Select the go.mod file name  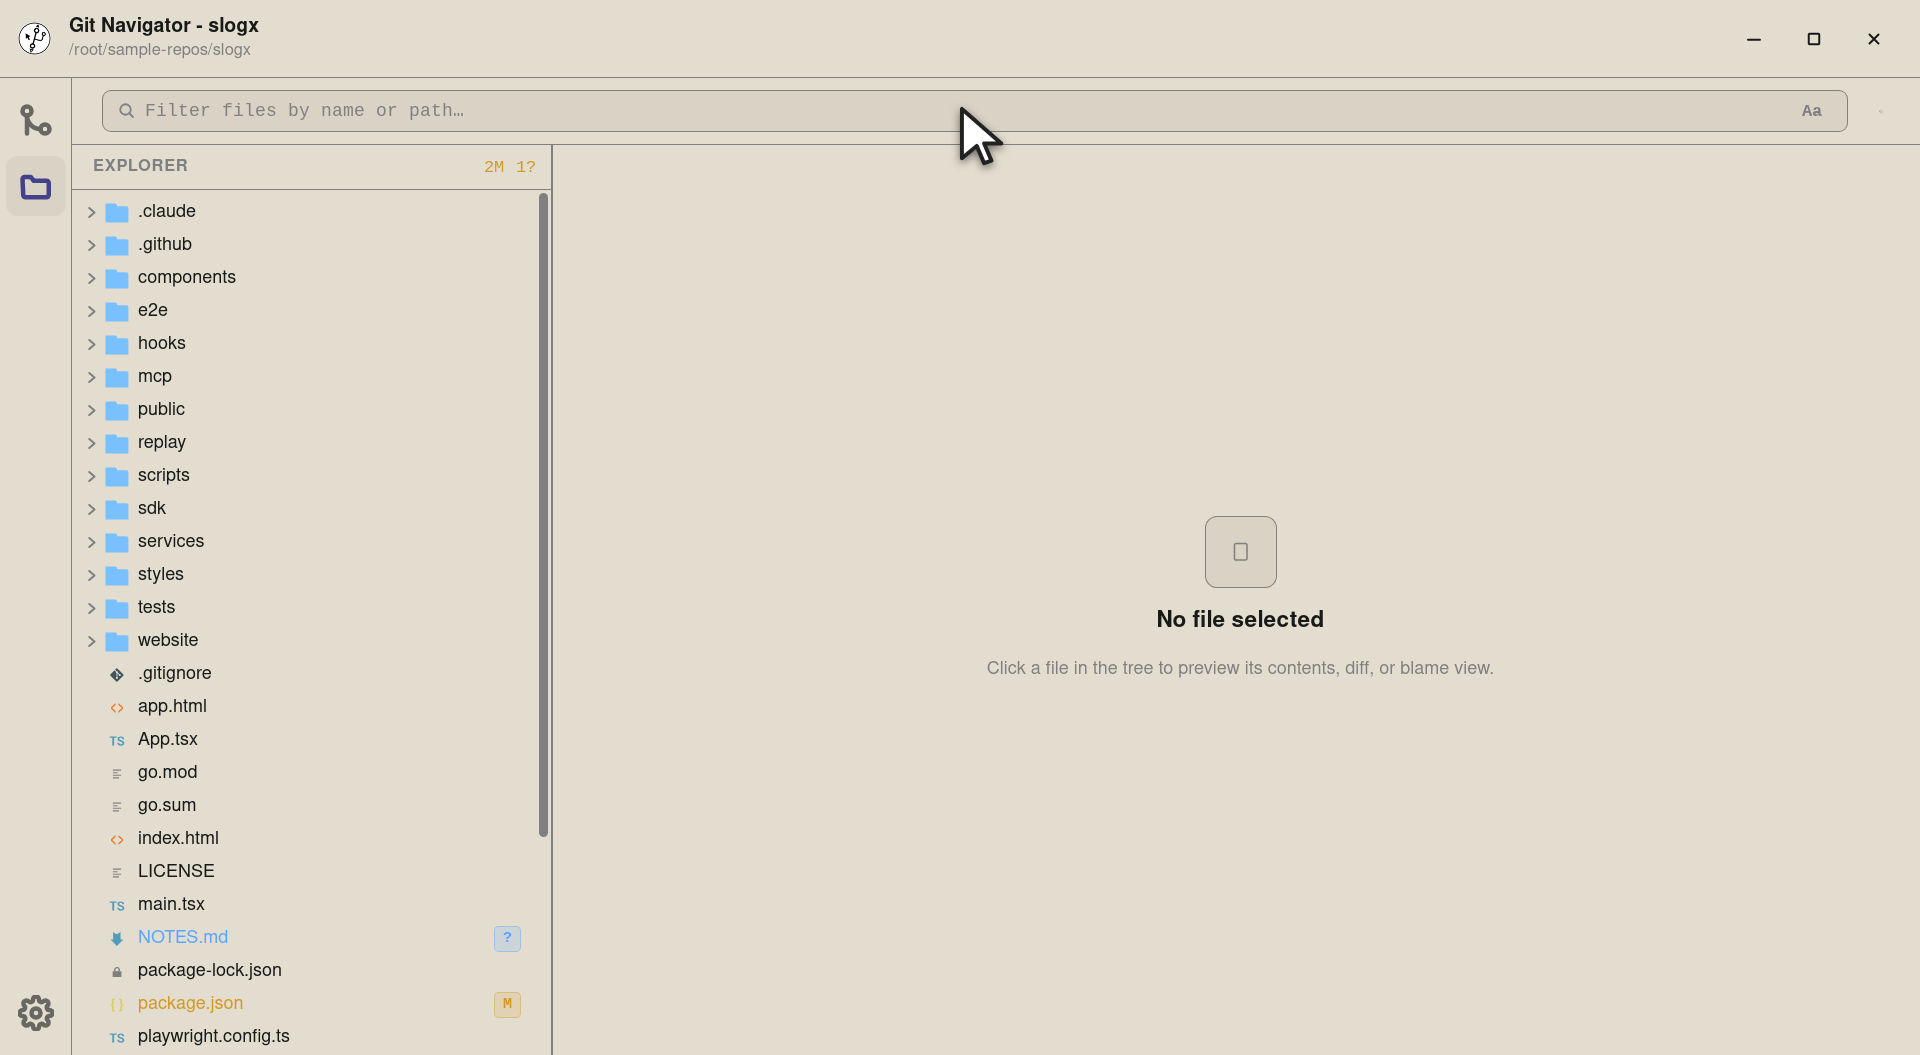point(168,772)
